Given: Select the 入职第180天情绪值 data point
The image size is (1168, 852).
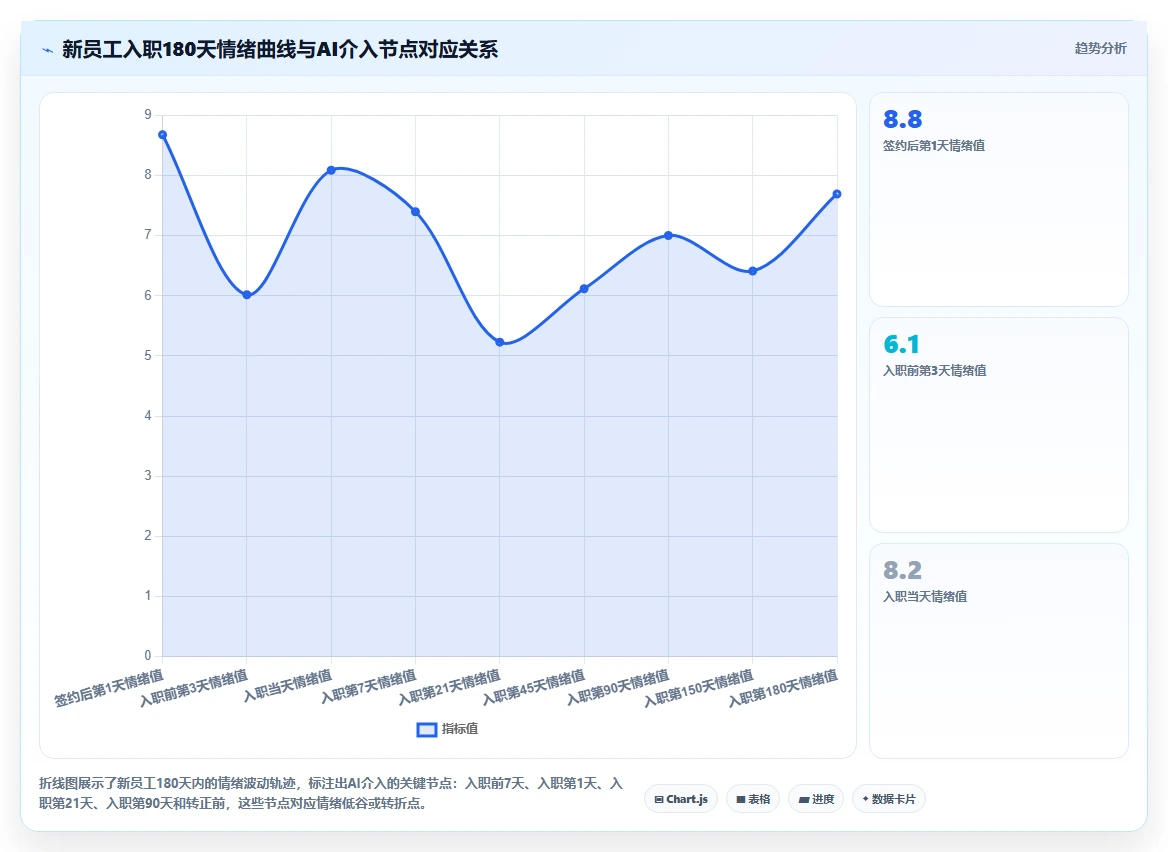Looking at the screenshot, I should click(837, 194).
